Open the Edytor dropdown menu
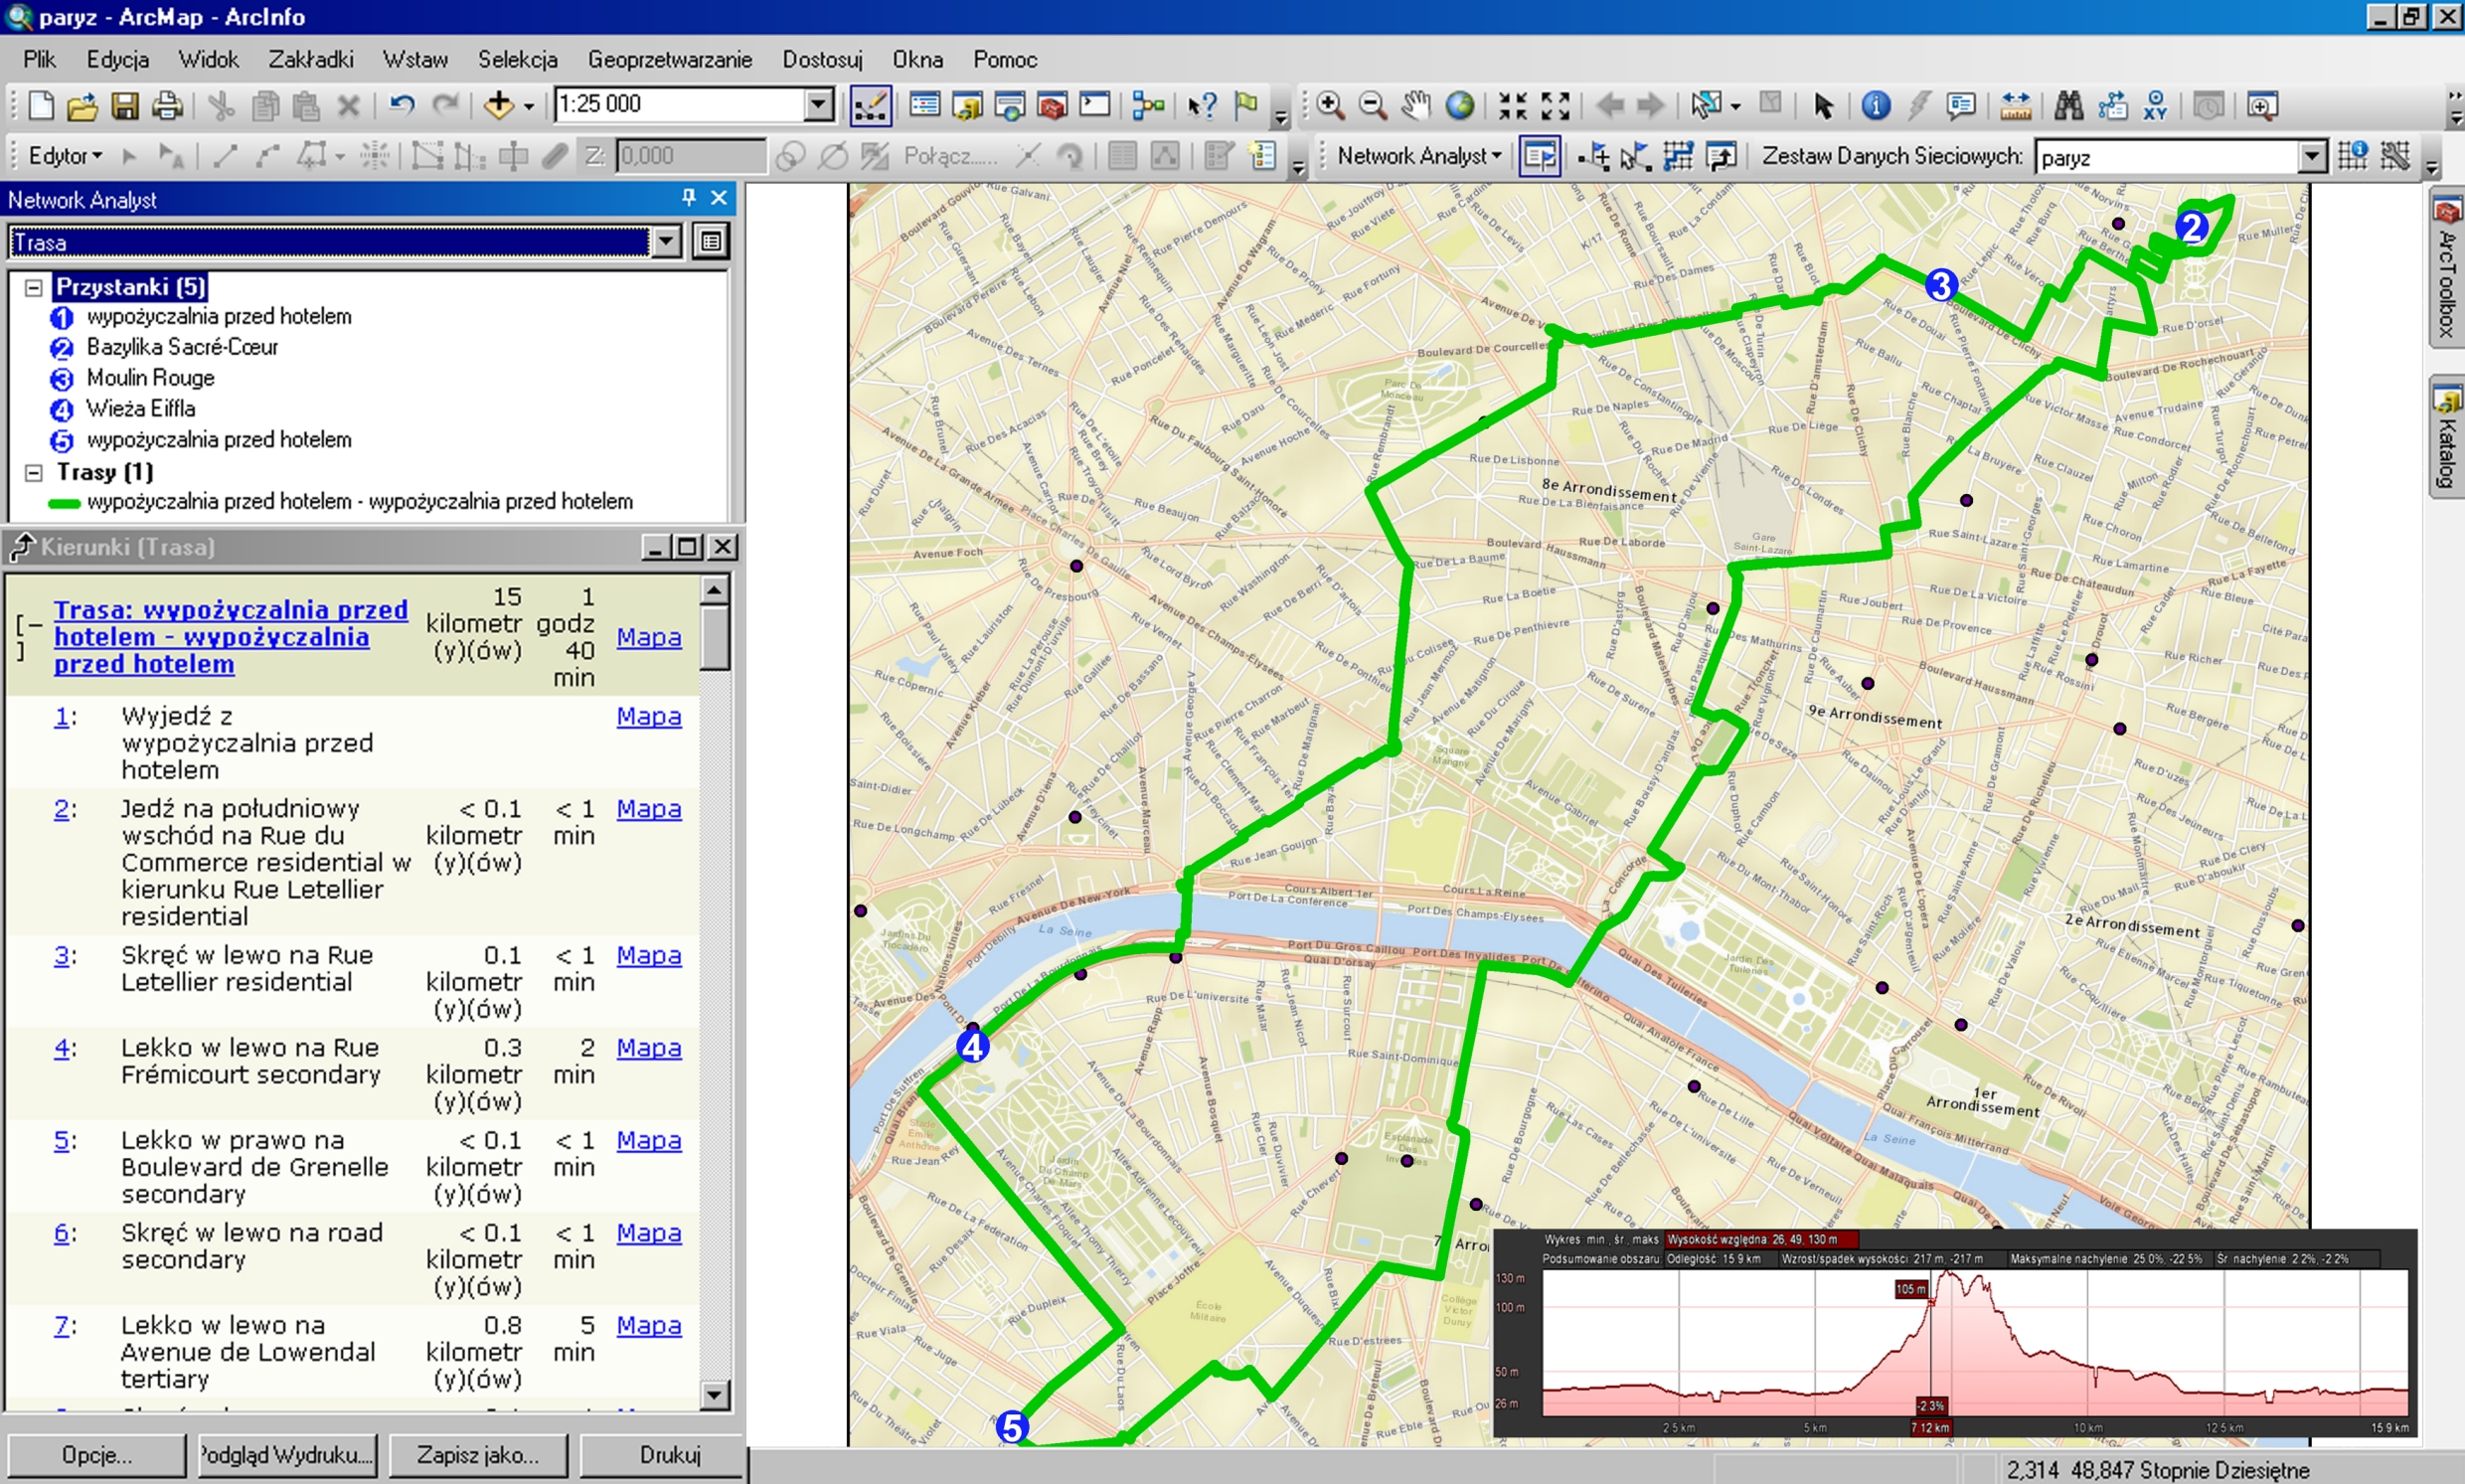2465x1484 pixels. coord(65,156)
